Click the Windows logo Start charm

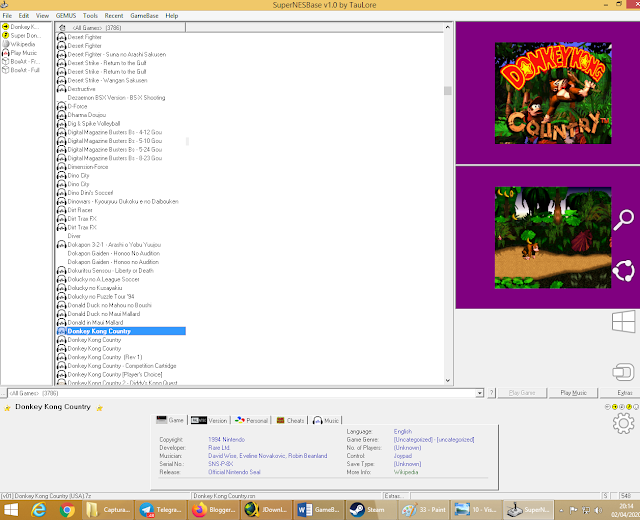624,322
